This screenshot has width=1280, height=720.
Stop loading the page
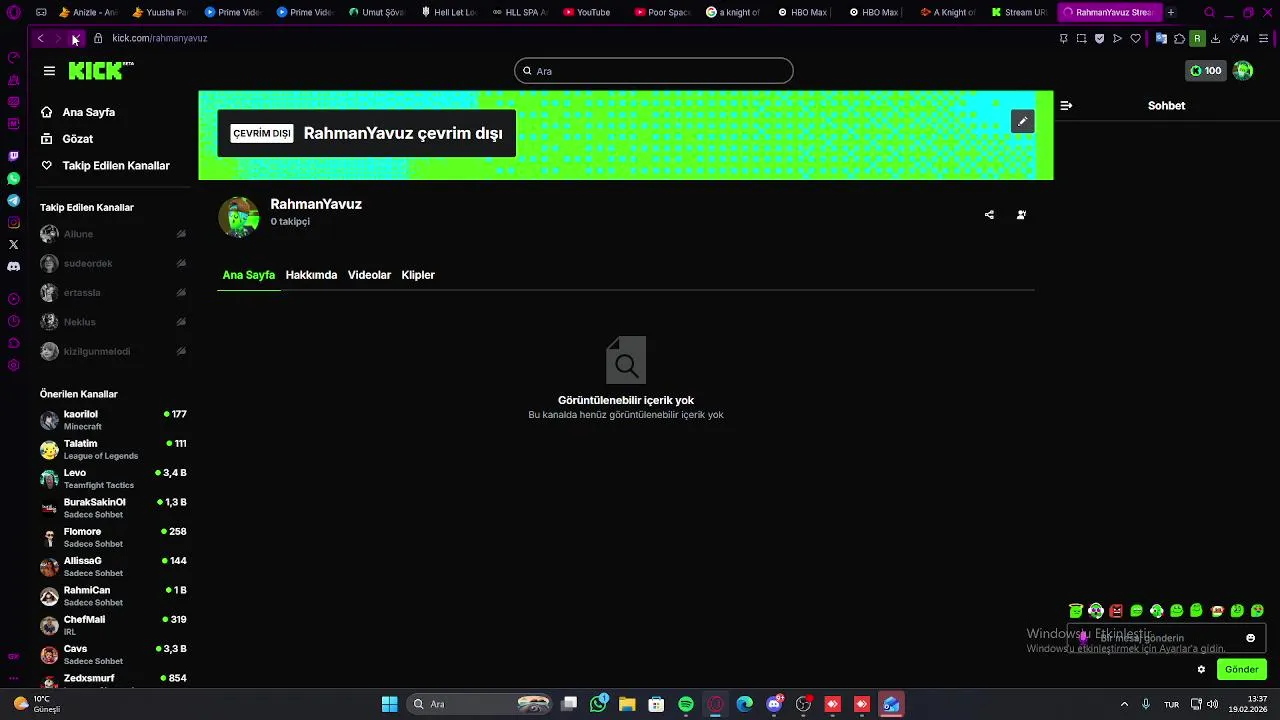[x=75, y=38]
